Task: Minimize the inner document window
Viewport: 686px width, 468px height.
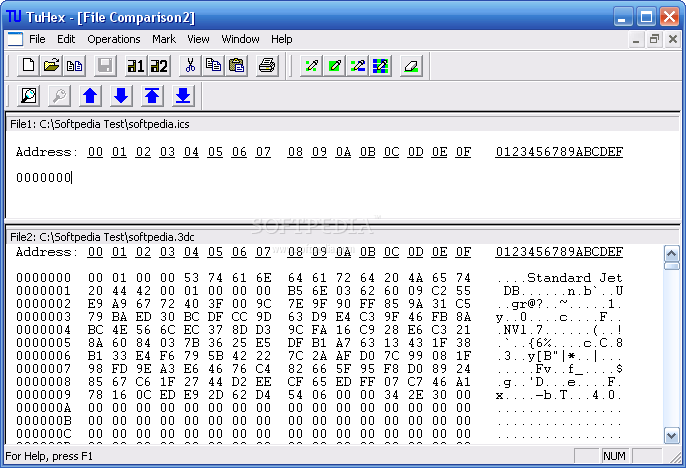Action: click(x=636, y=39)
